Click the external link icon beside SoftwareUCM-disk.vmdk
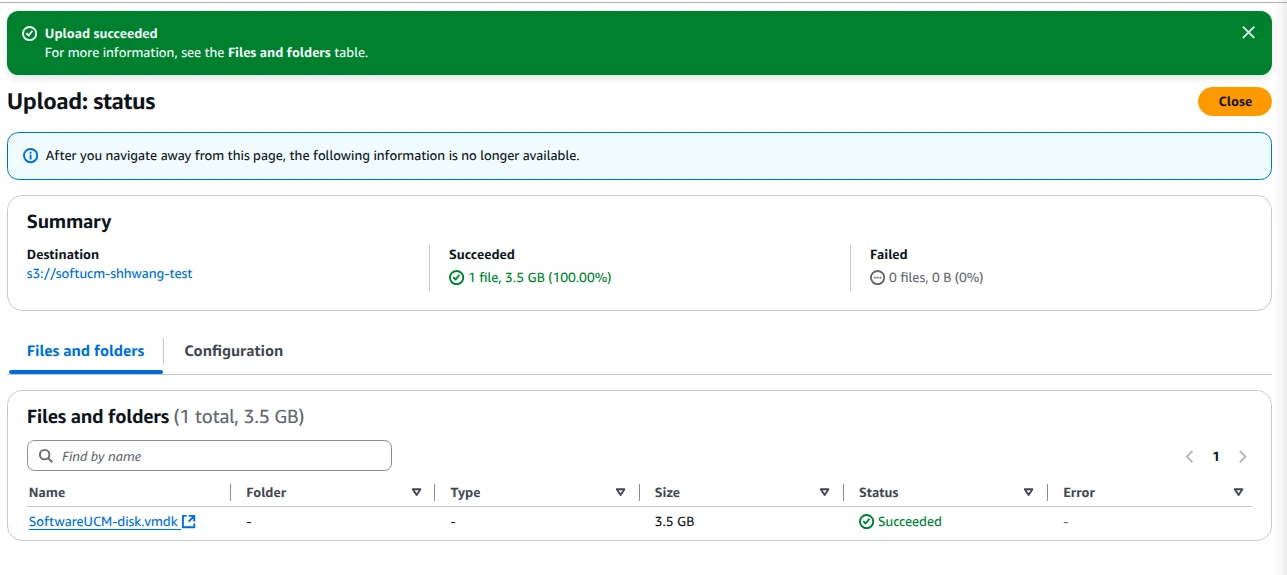 pyautogui.click(x=189, y=521)
